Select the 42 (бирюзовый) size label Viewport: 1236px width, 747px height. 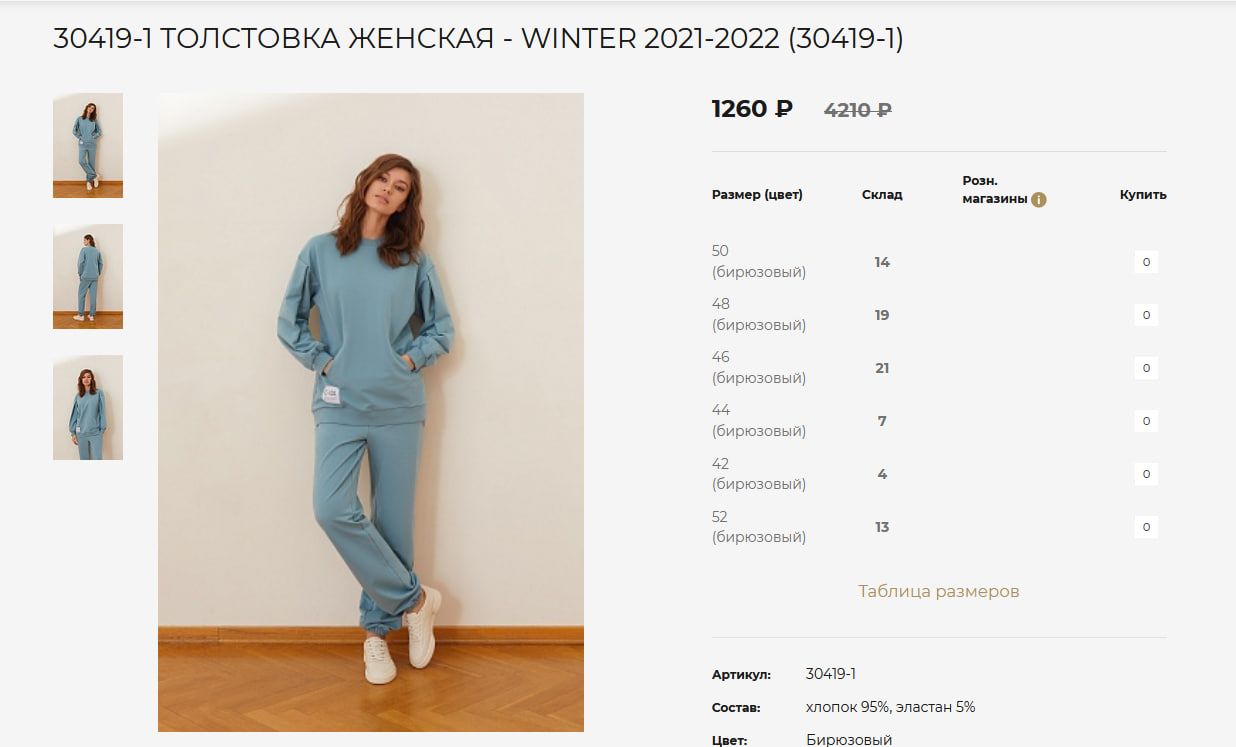tap(759, 474)
